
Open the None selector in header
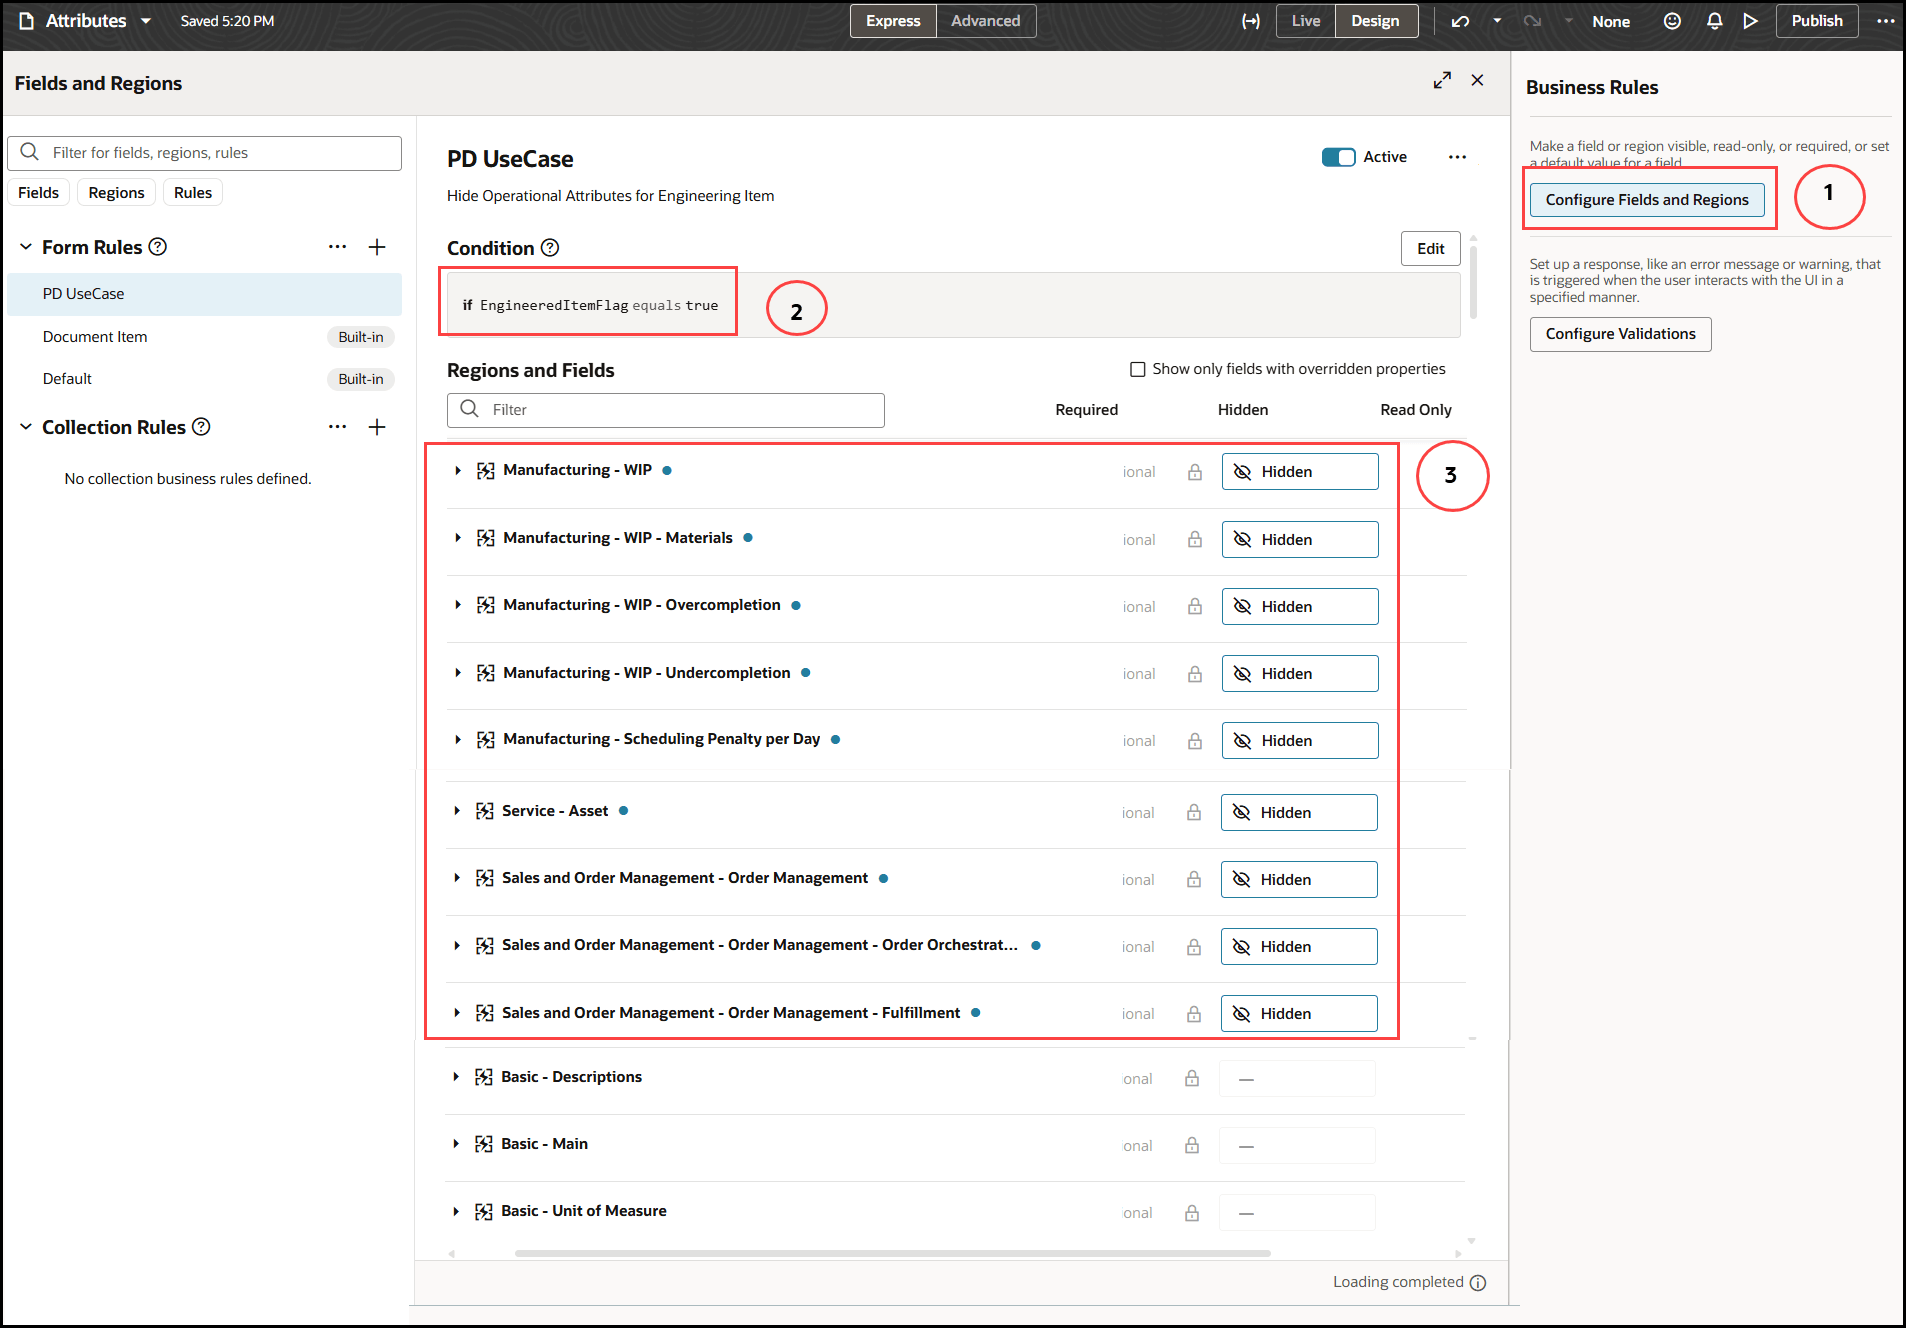pyautogui.click(x=1611, y=21)
